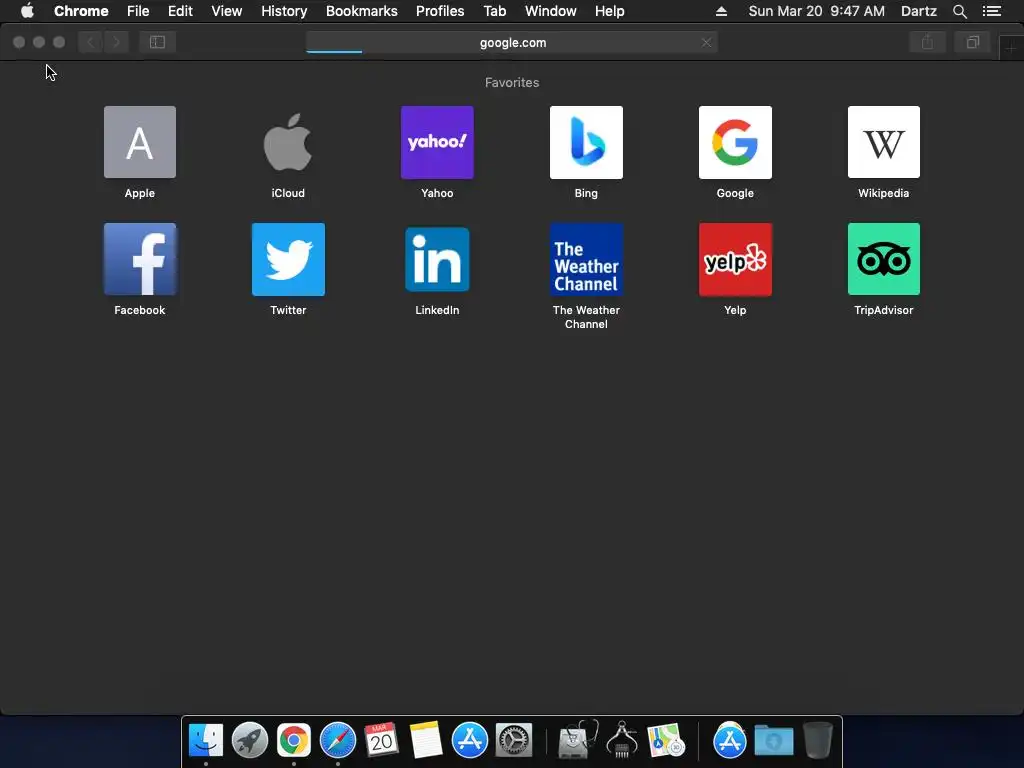Image resolution: width=1024 pixels, height=768 pixels.
Task: Click the date and time in menu bar
Action: (x=816, y=11)
